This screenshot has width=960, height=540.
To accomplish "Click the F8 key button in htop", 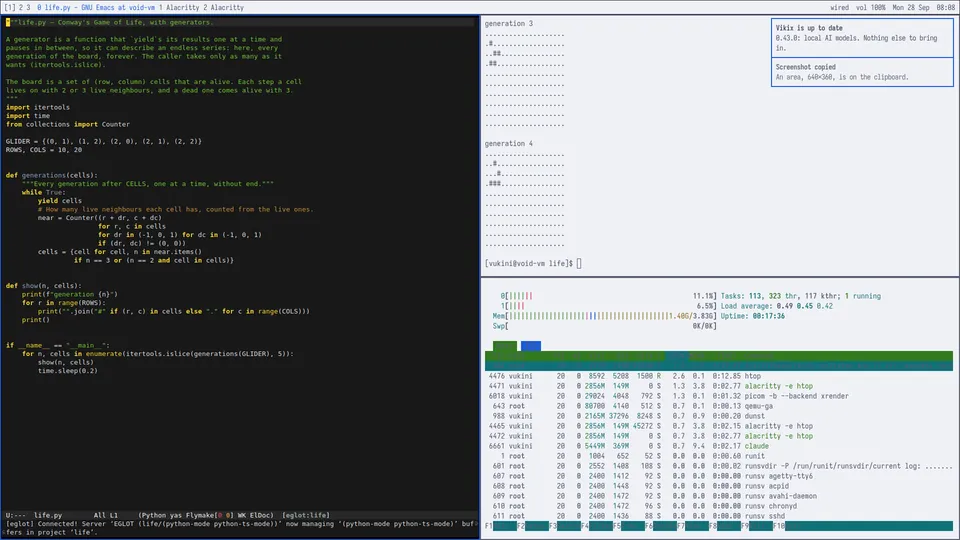I will pyautogui.click(x=725, y=526).
